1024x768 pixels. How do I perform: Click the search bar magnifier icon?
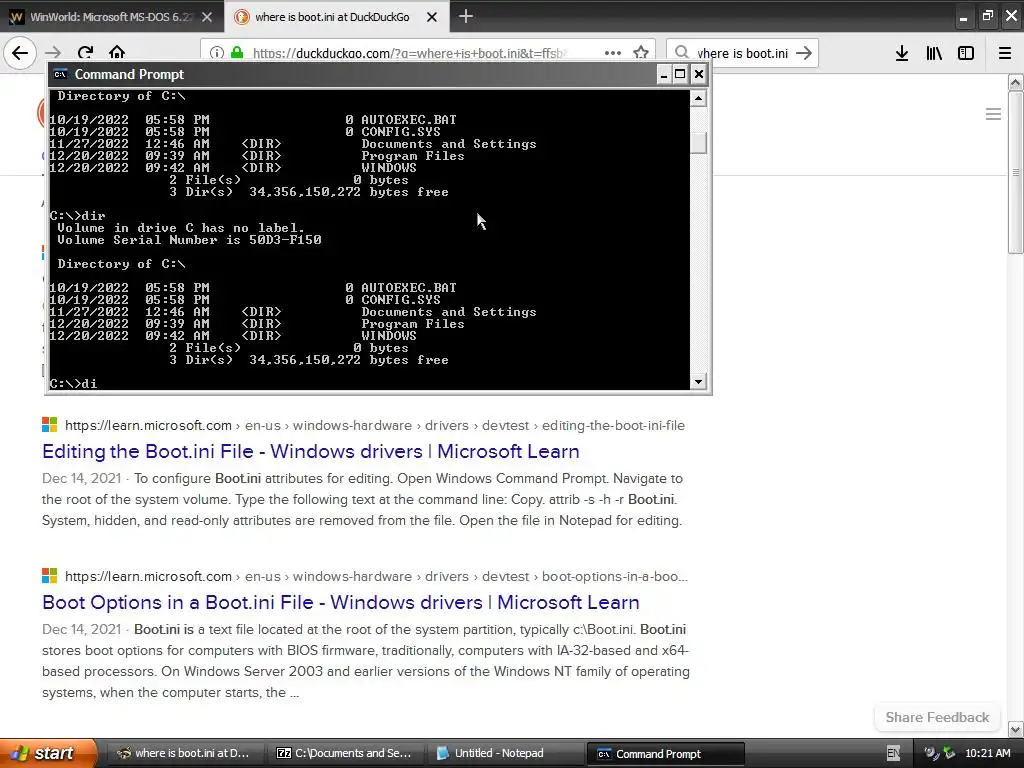coord(682,53)
